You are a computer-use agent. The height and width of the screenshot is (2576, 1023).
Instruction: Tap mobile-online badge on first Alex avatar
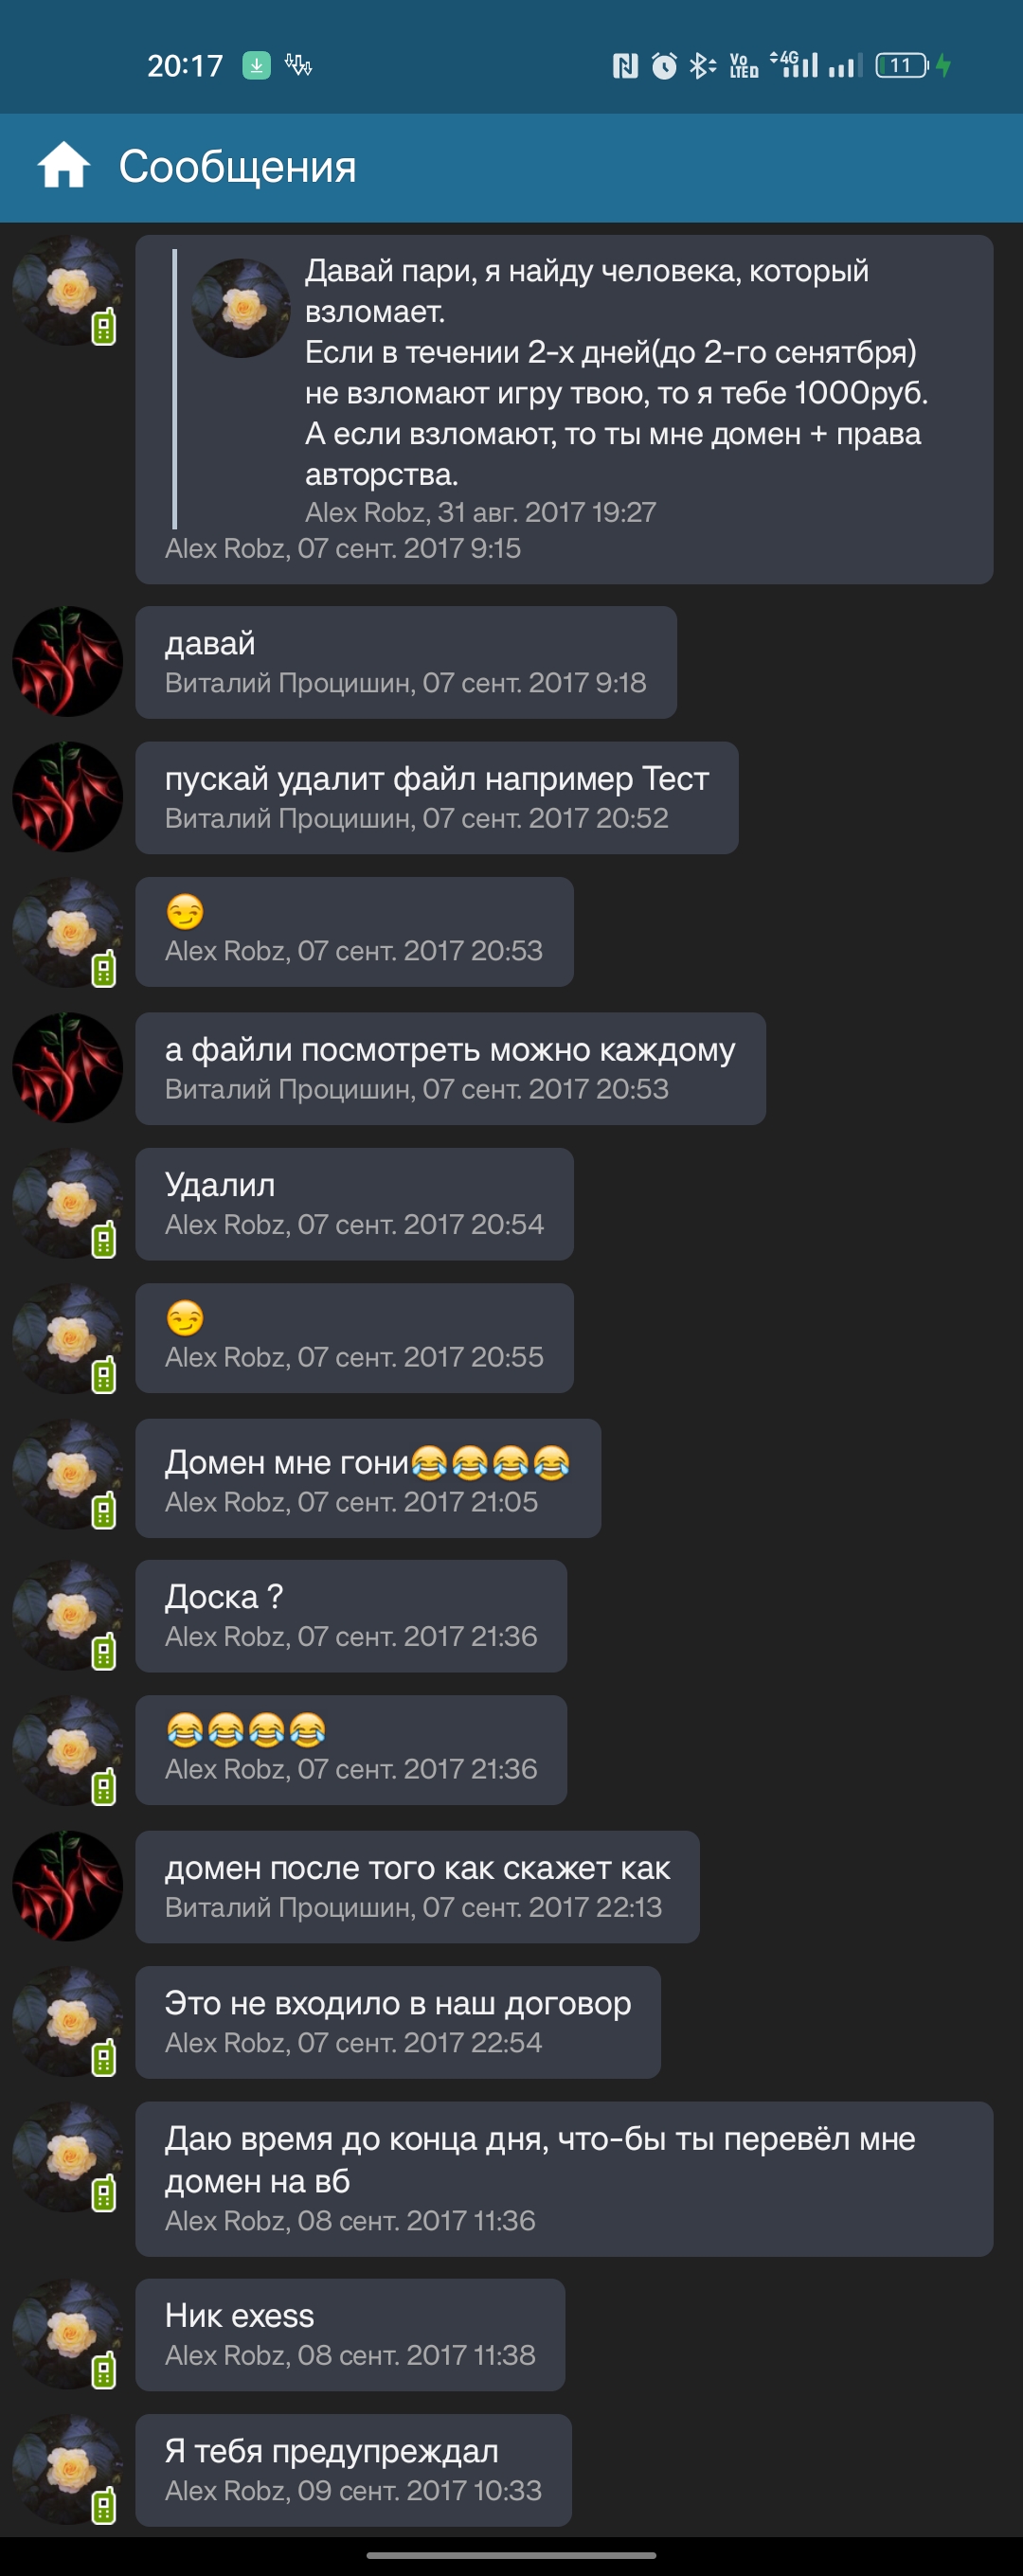(x=104, y=328)
